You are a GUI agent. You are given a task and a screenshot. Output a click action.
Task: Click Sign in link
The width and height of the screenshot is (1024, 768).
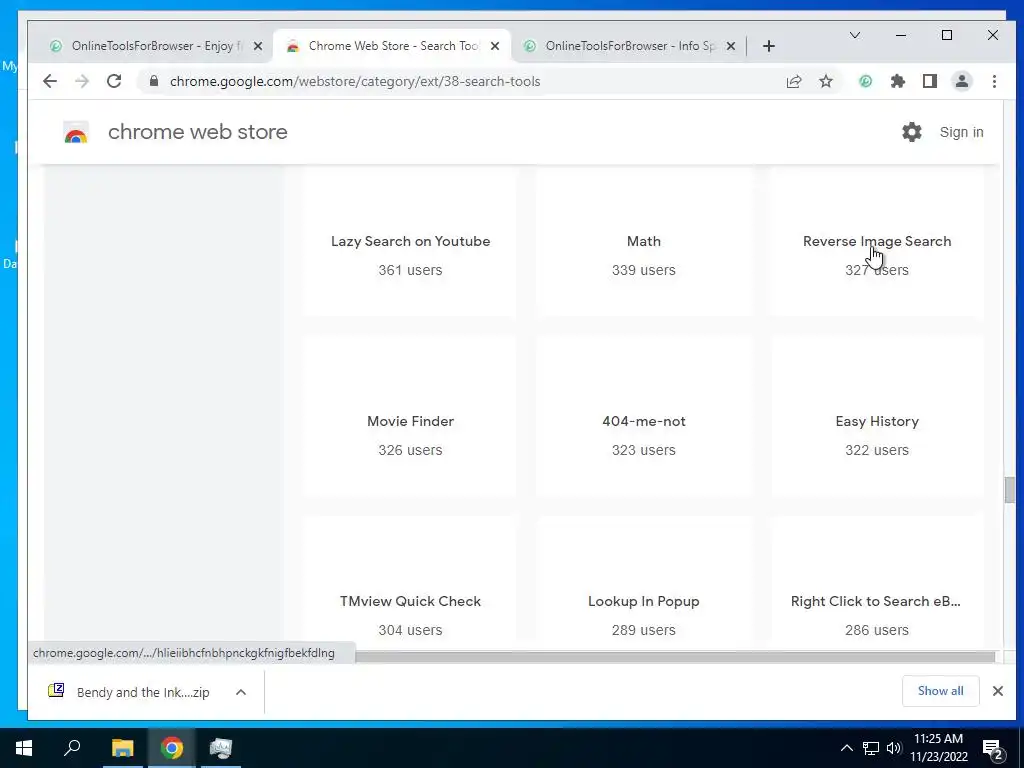[x=961, y=132]
